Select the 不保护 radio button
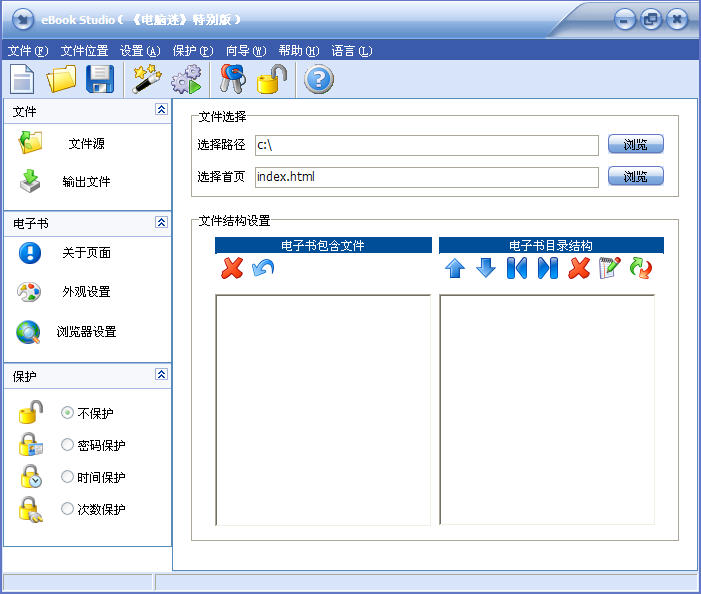 (67, 412)
